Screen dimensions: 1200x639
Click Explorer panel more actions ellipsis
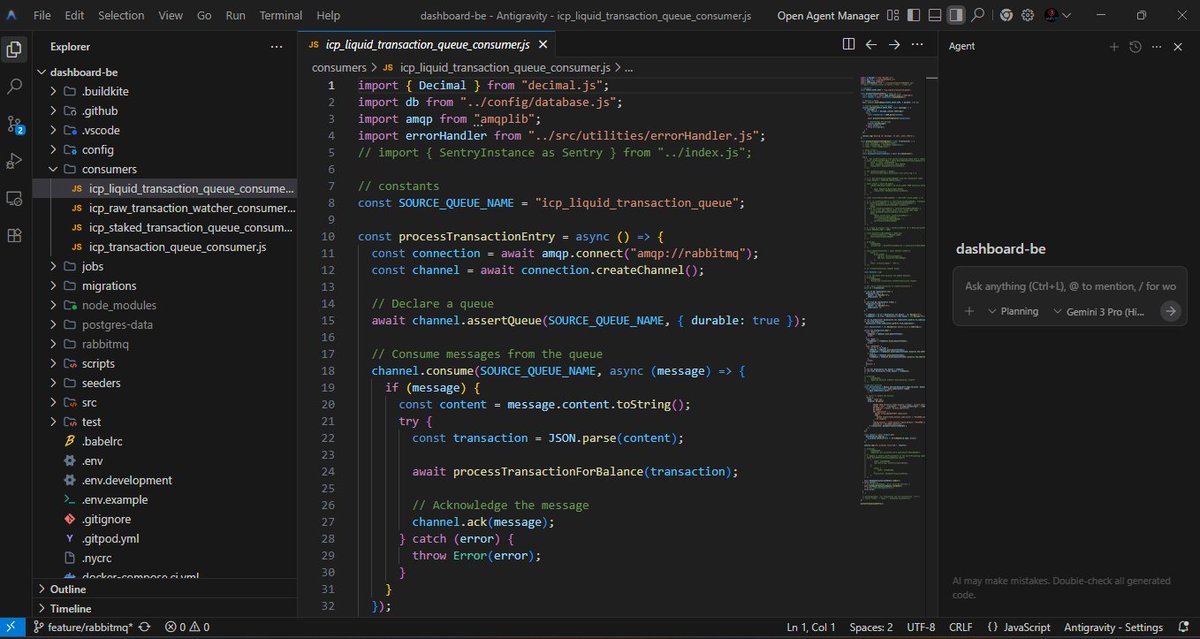[x=276, y=46]
